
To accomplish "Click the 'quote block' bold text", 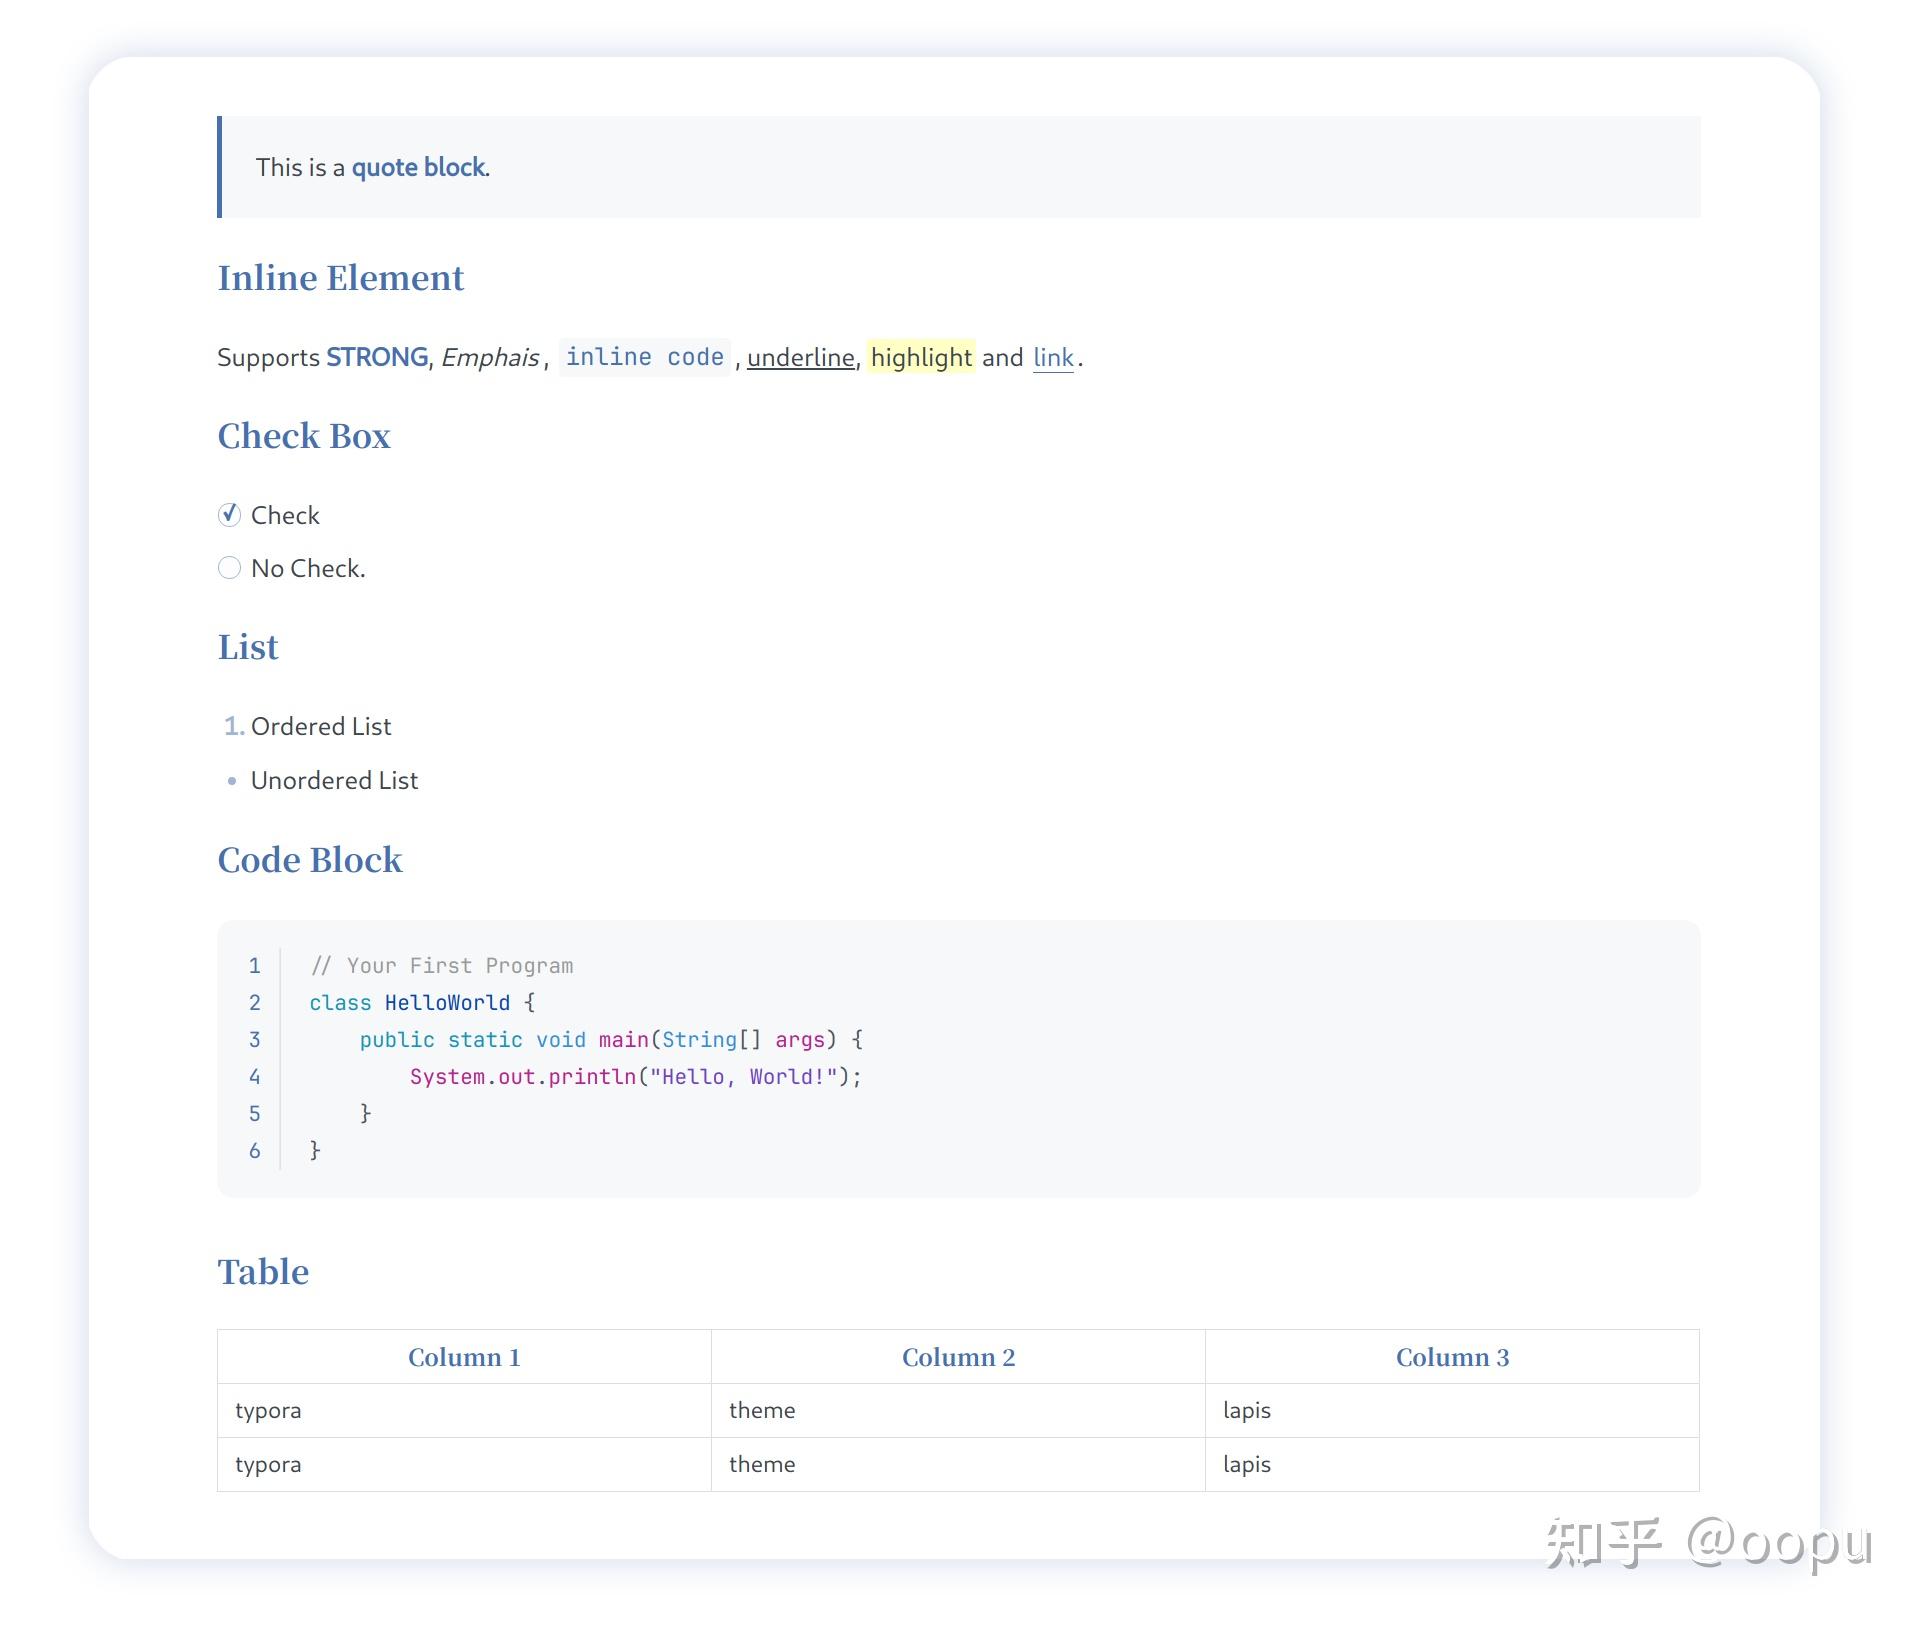I will pyautogui.click(x=418, y=167).
